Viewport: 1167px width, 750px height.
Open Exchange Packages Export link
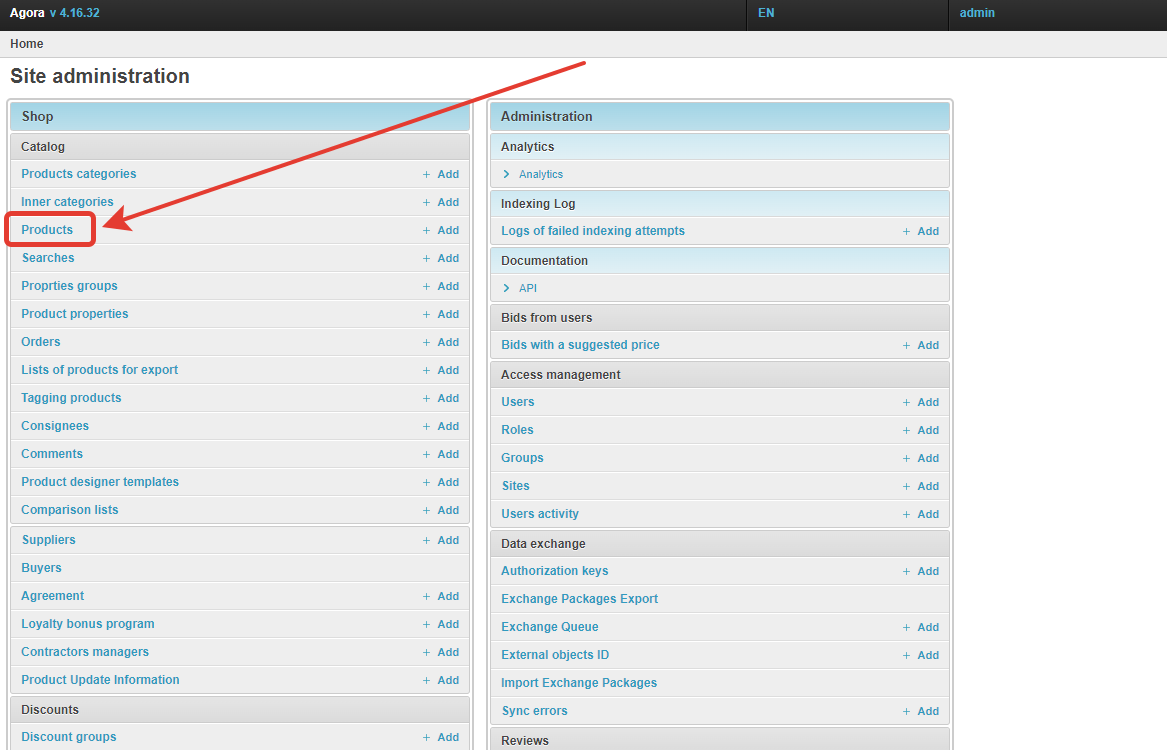point(579,599)
